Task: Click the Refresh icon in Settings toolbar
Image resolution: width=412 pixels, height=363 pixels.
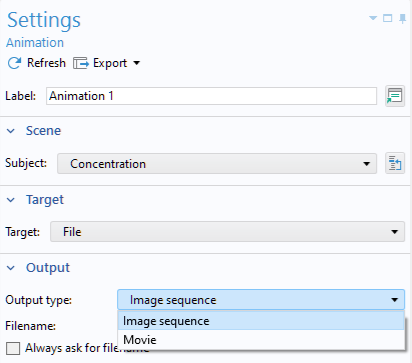Action: (14, 63)
